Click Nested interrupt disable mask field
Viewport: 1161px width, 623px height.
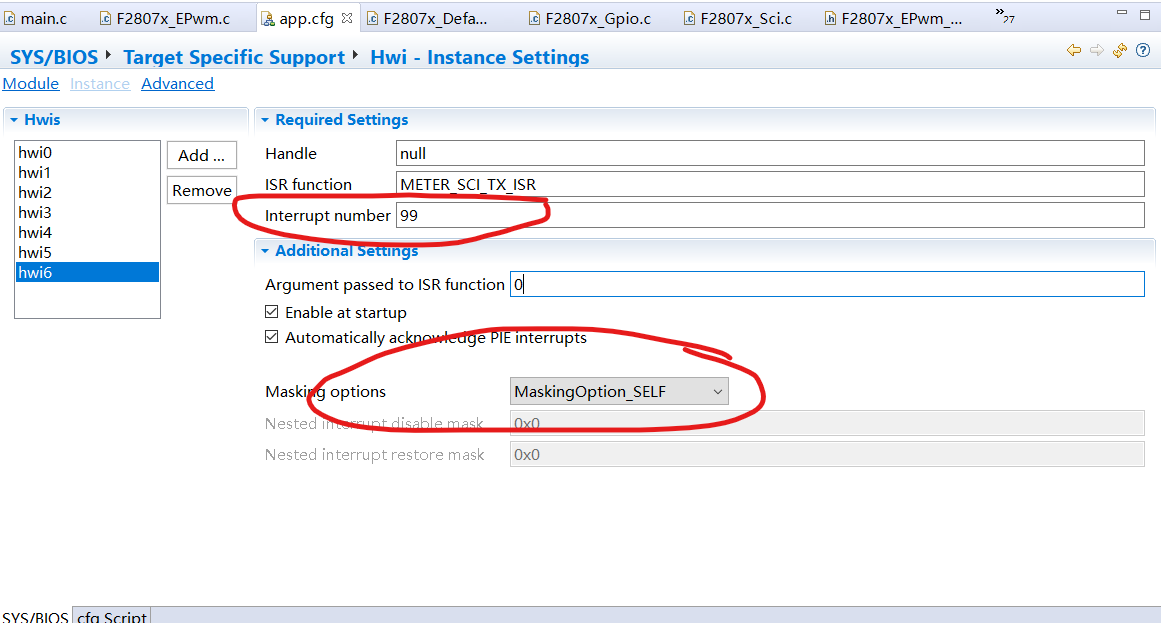click(827, 424)
